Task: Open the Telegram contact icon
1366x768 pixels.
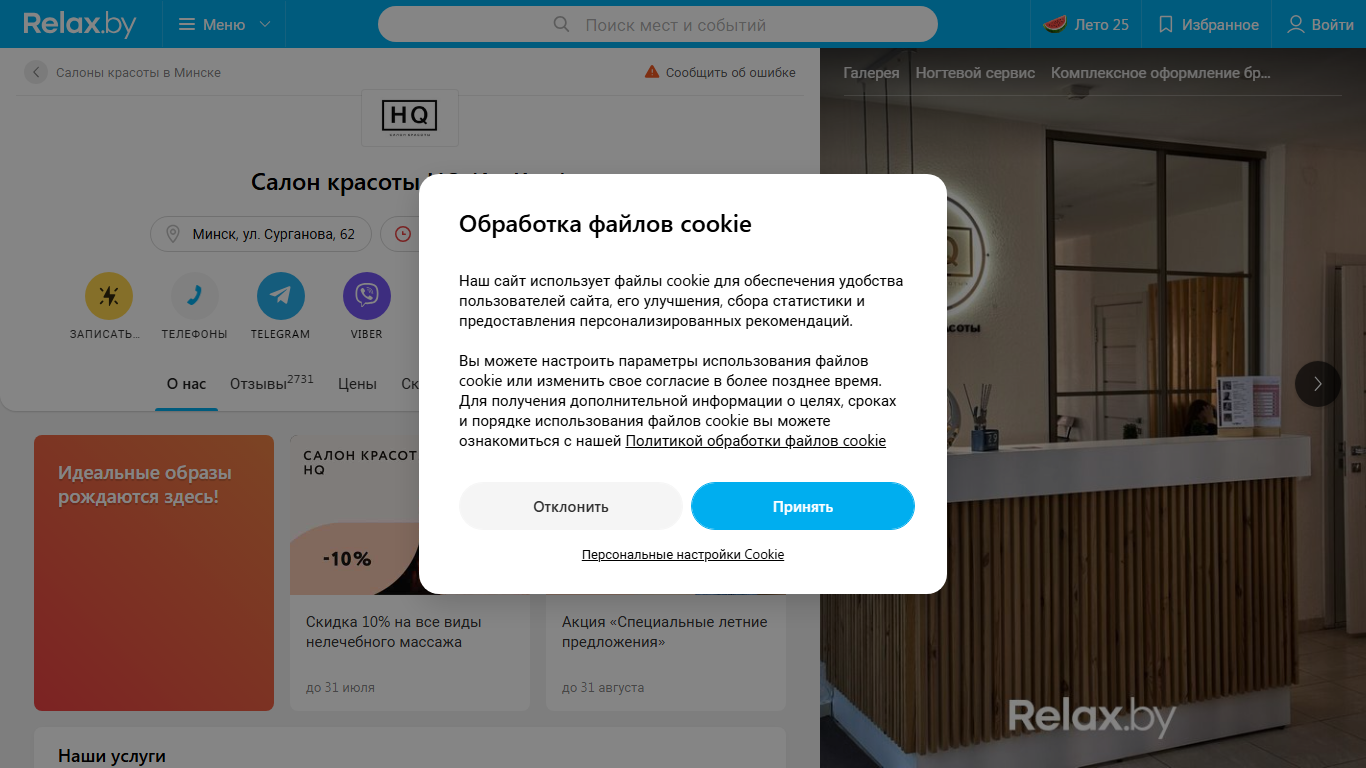Action: tap(281, 296)
